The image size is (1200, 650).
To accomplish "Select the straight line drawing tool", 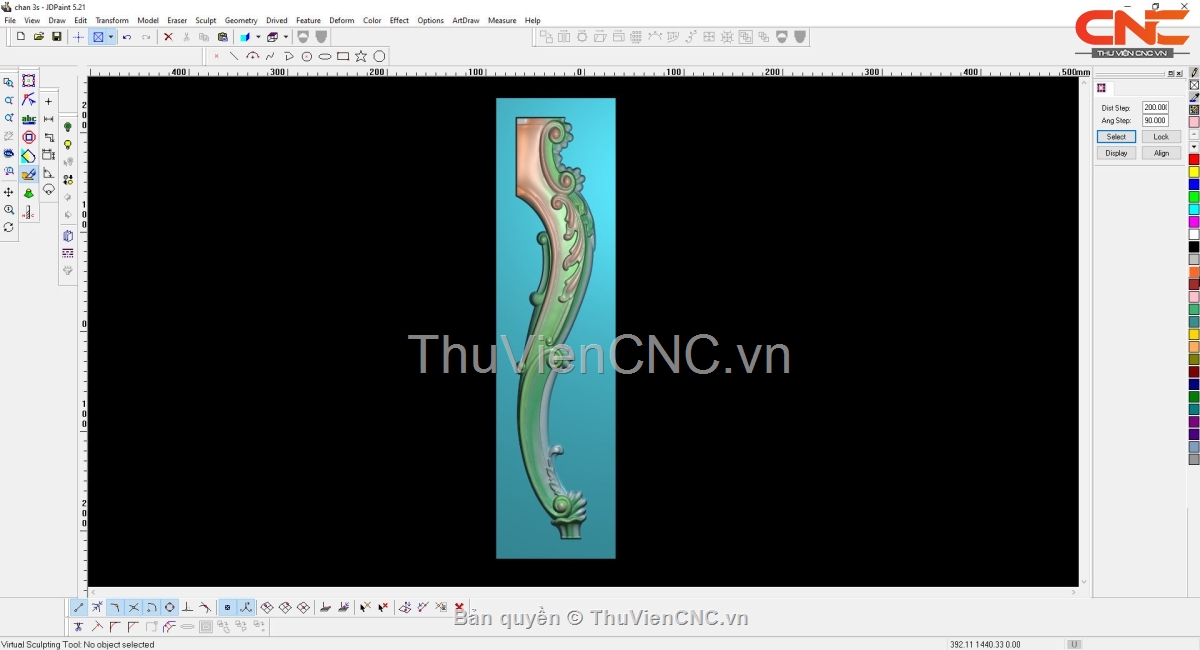I will 234,57.
